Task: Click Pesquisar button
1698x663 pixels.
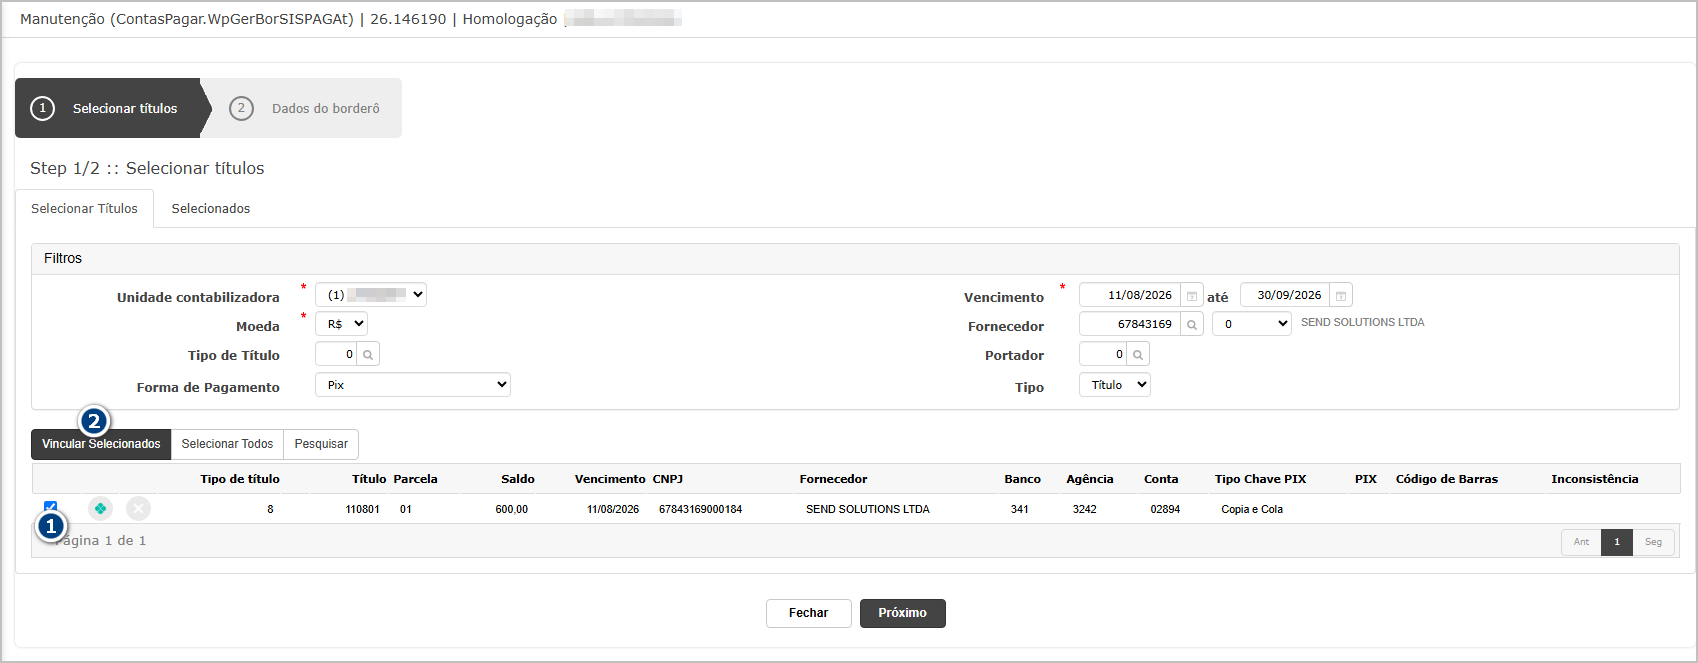Action: [321, 444]
